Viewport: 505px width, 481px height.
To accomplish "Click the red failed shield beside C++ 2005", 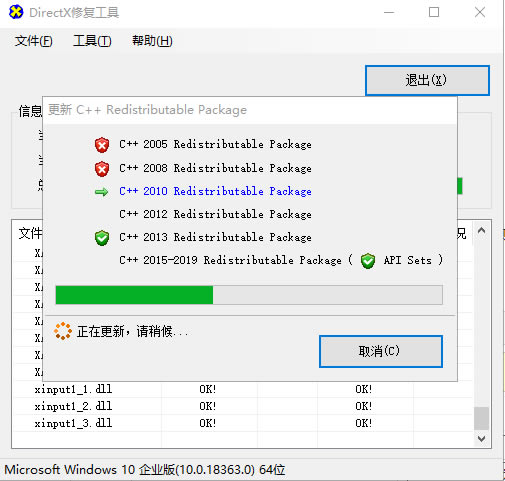I will (102, 145).
